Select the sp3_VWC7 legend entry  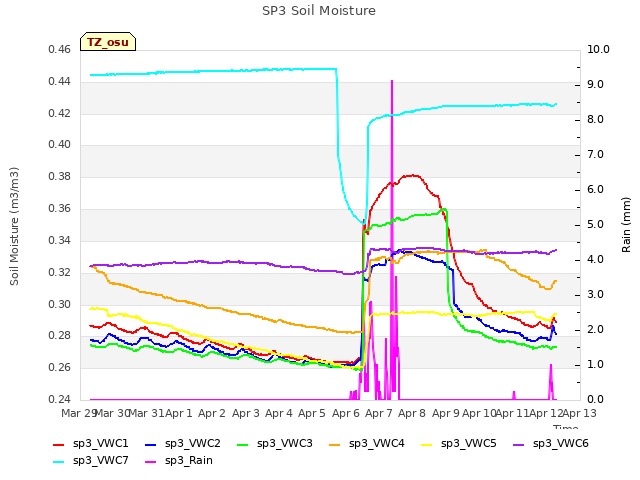(91, 461)
